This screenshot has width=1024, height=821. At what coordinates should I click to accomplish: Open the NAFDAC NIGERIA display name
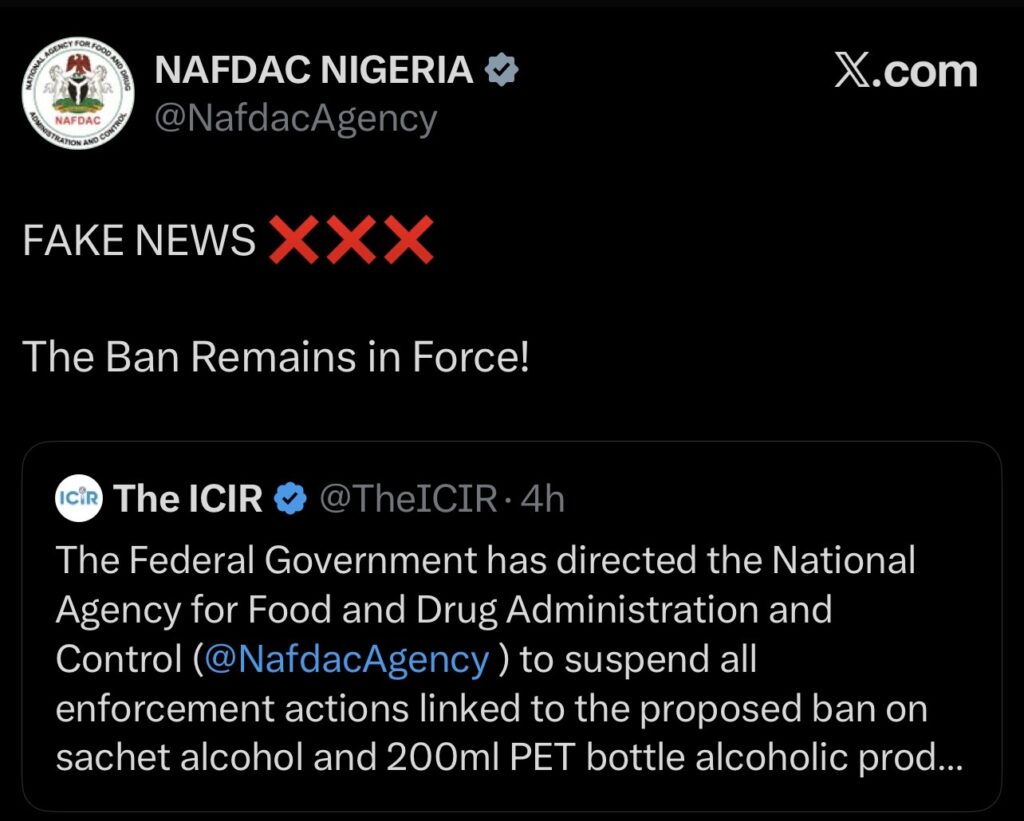point(314,70)
